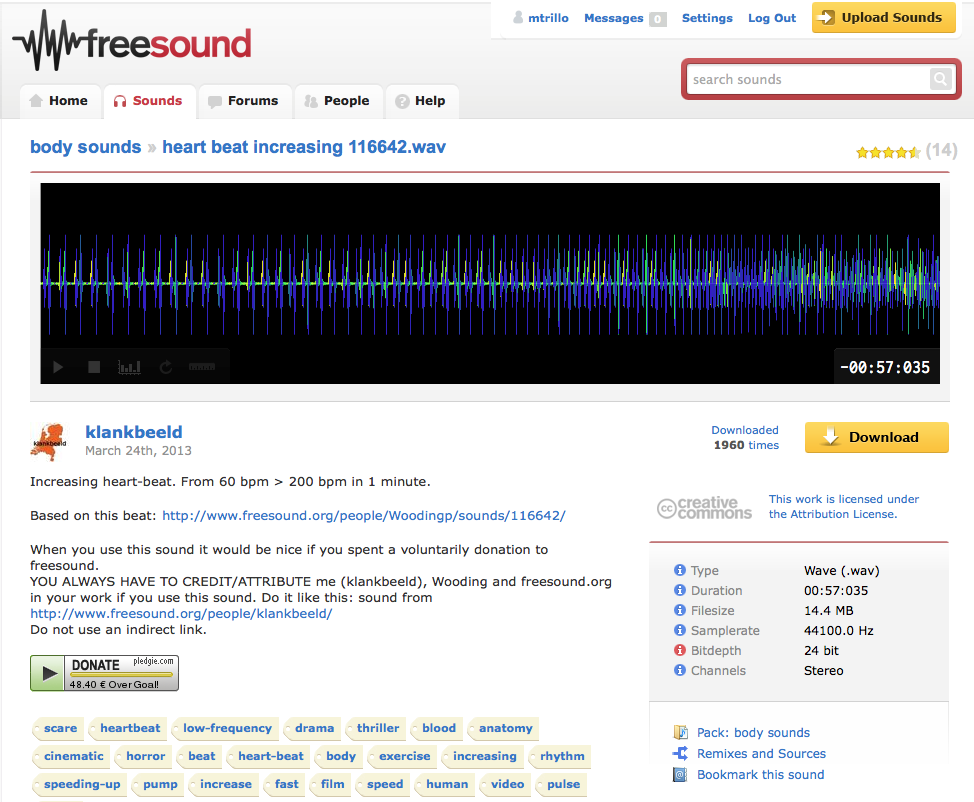The height and width of the screenshot is (802, 974).
Task: Select the scare tag
Action: (57, 728)
